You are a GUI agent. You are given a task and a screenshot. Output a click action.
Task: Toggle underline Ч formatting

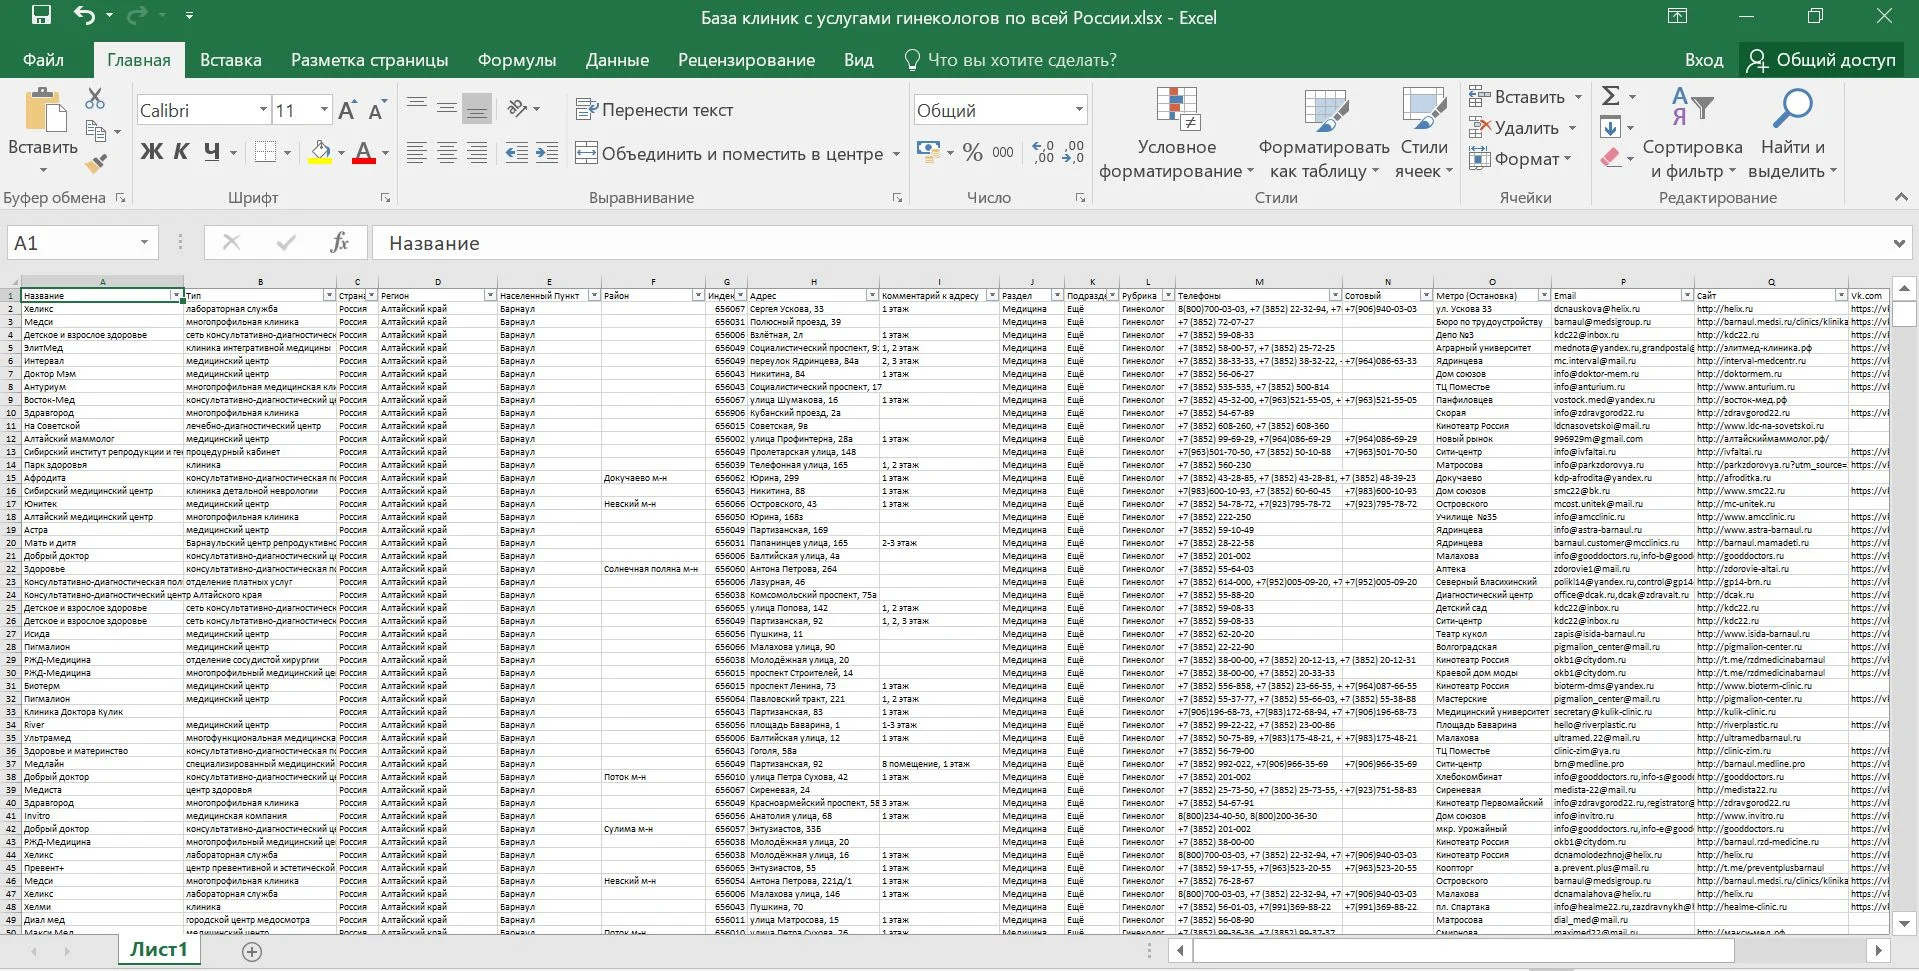pyautogui.click(x=212, y=152)
